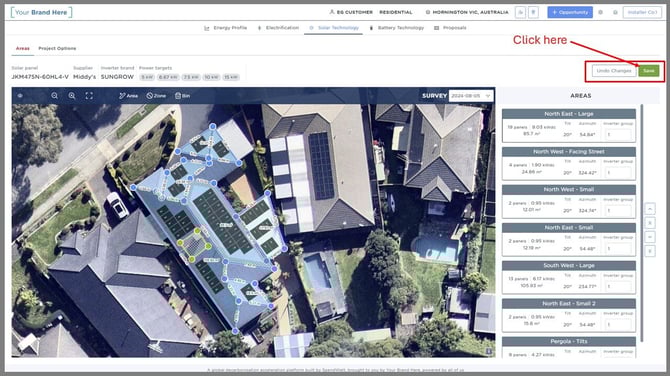Edit inverter group for North West - Small
This screenshot has height=376, width=670.
(618, 211)
